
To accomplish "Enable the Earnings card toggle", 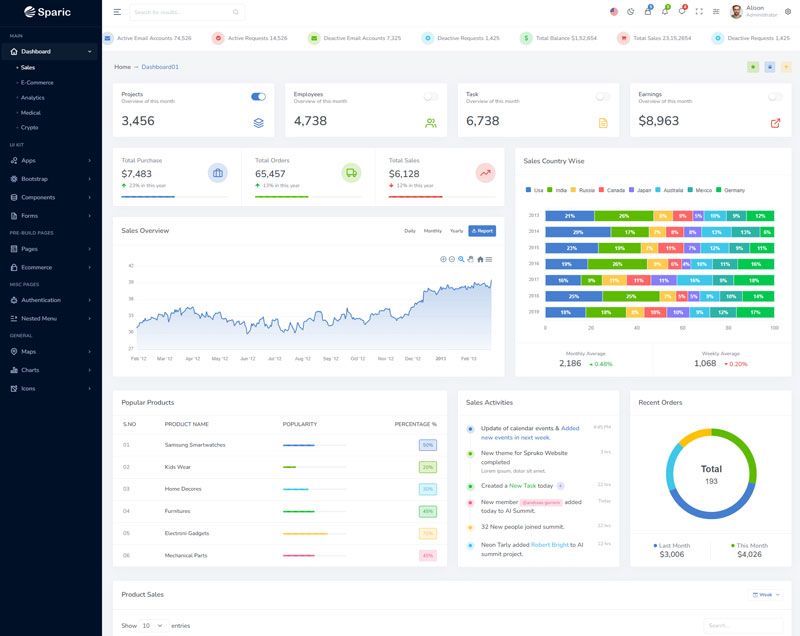I will coord(775,97).
